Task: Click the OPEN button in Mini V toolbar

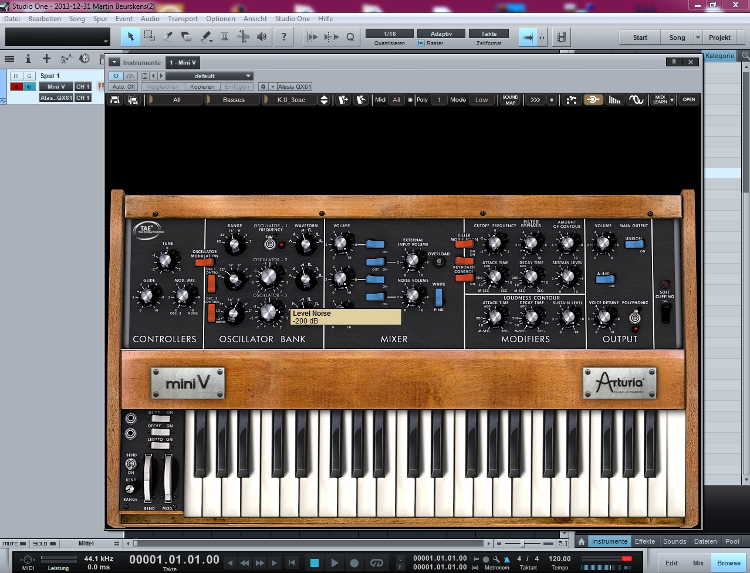Action: (x=689, y=99)
